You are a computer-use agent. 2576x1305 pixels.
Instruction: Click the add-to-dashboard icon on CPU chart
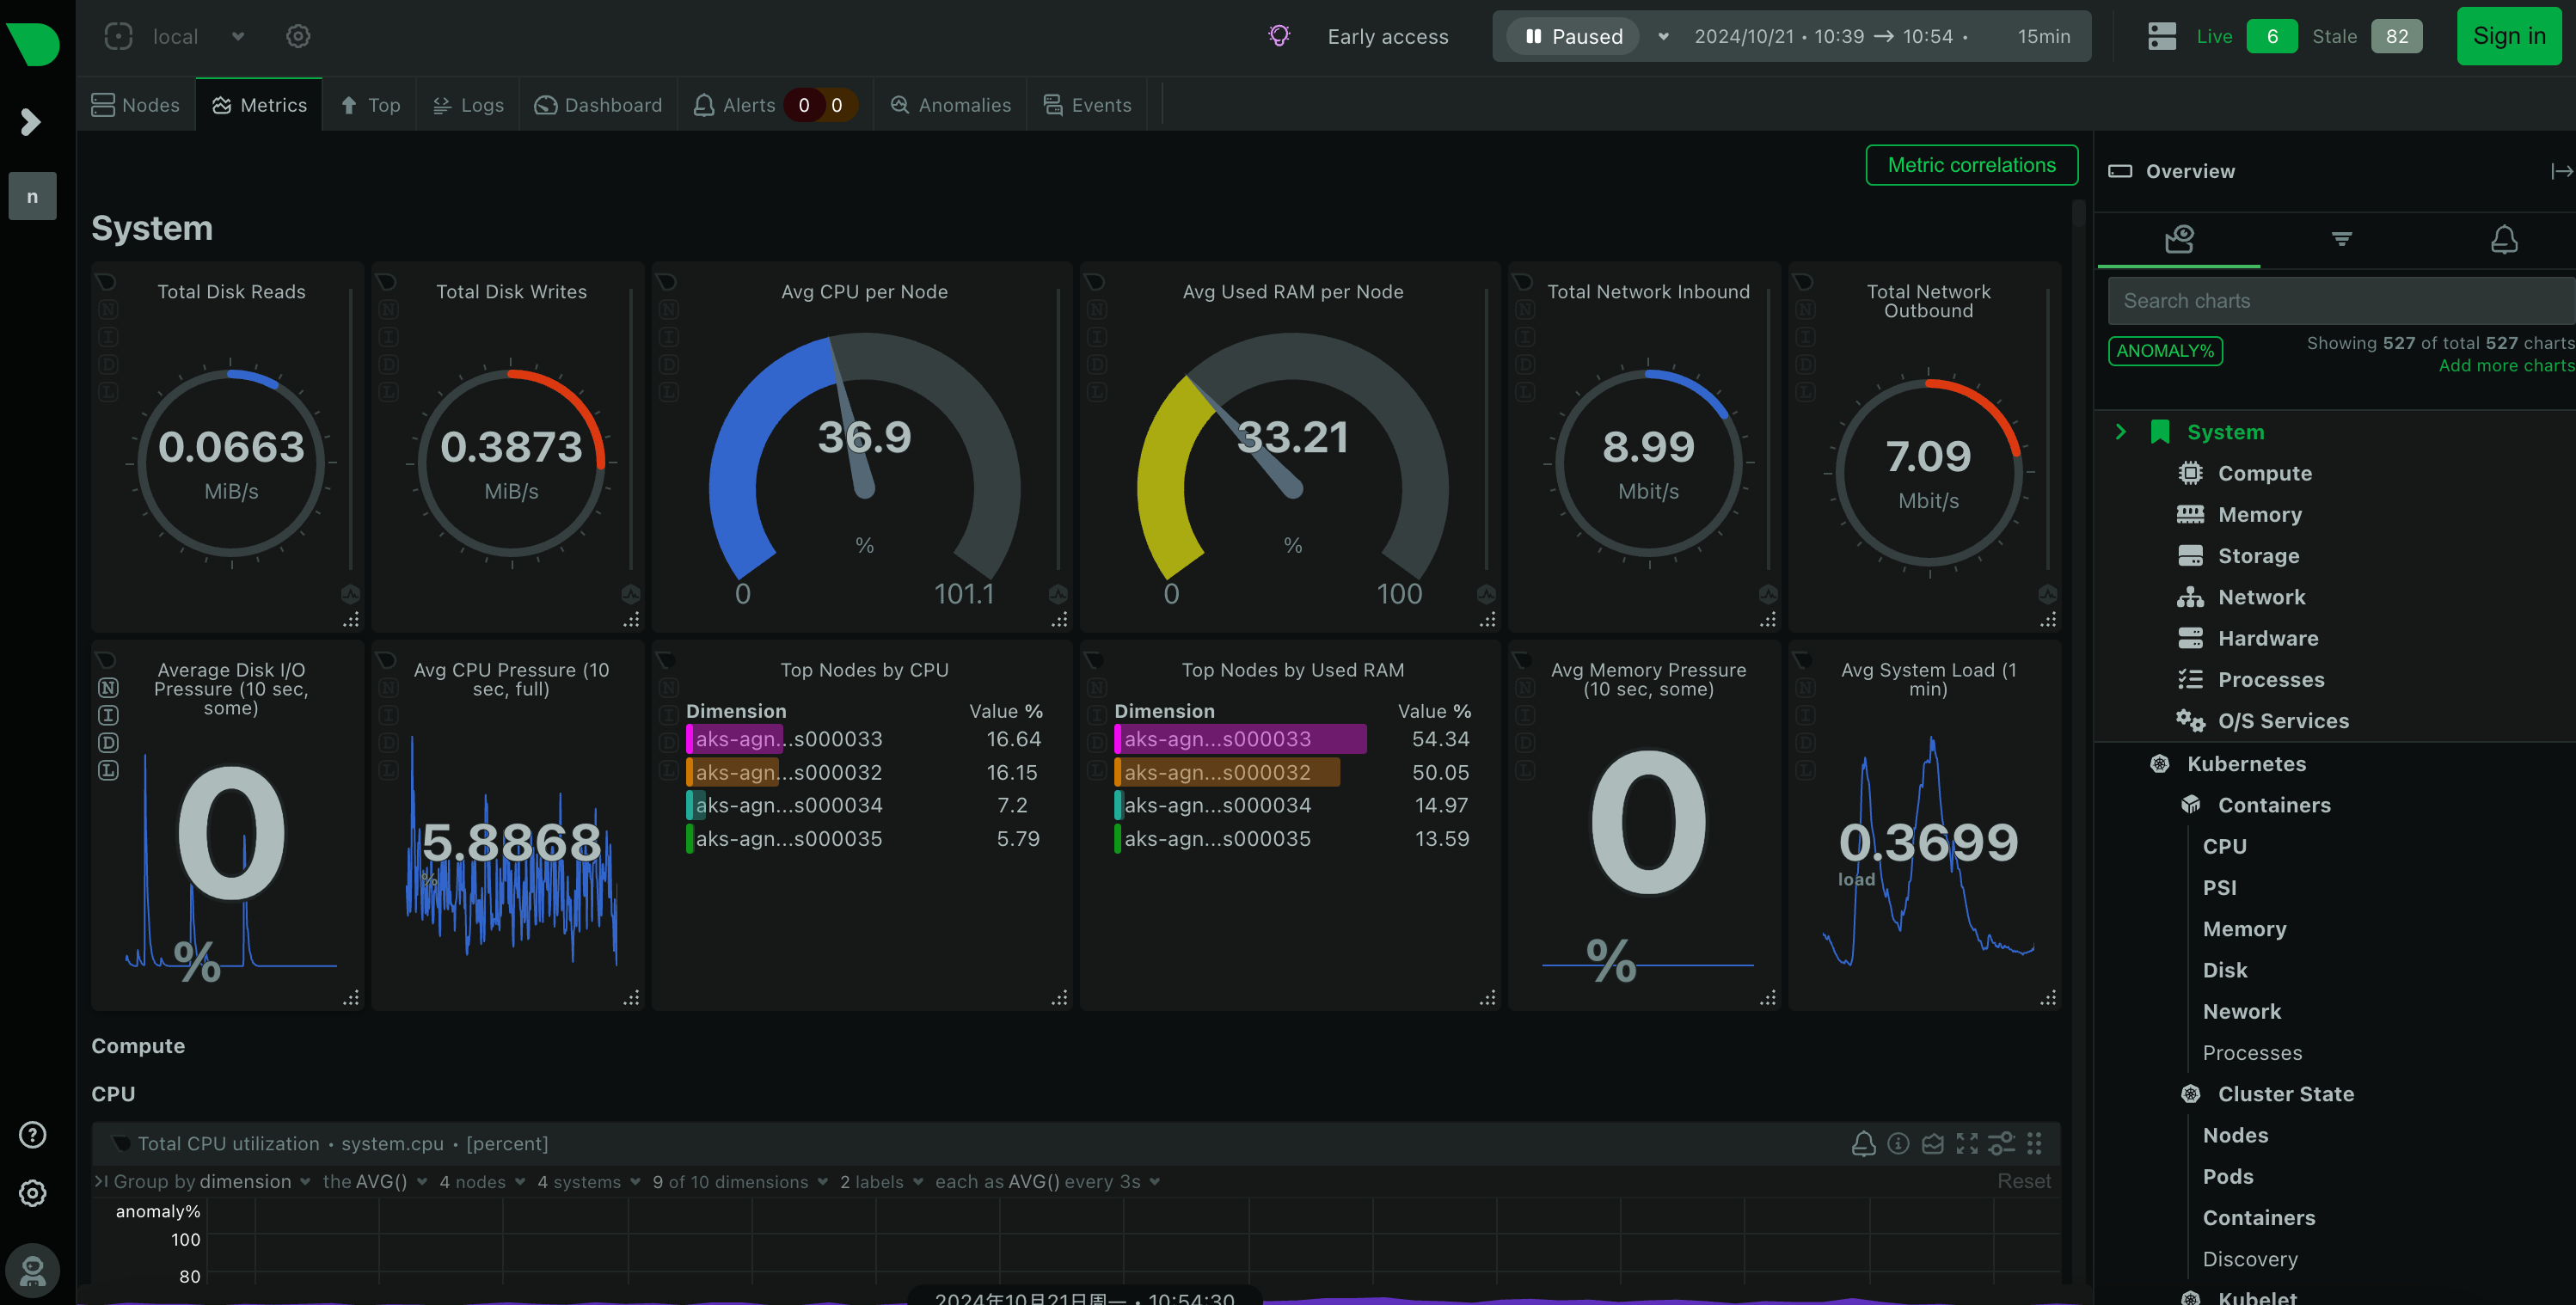point(1932,1143)
